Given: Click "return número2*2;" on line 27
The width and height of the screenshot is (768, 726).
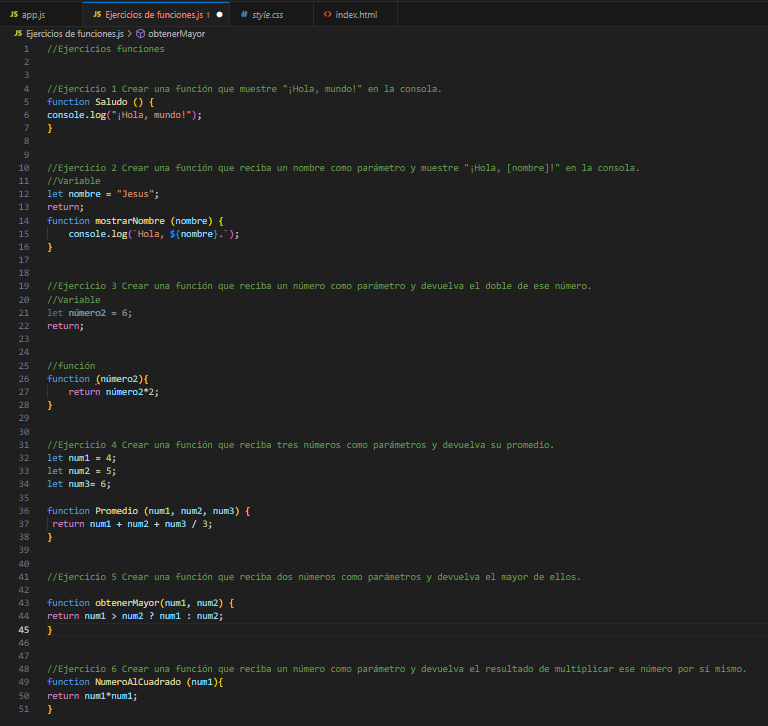Looking at the screenshot, I should (114, 392).
